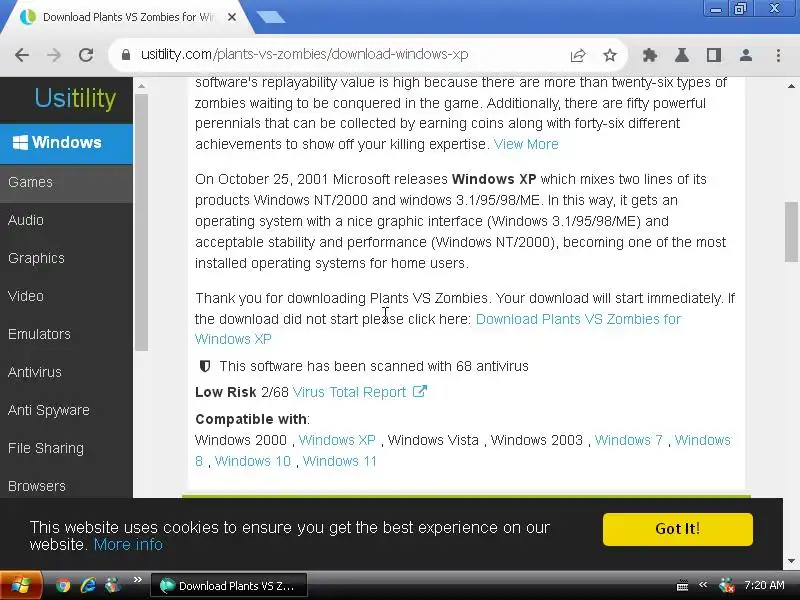Open a new browser tab

pos(271,17)
